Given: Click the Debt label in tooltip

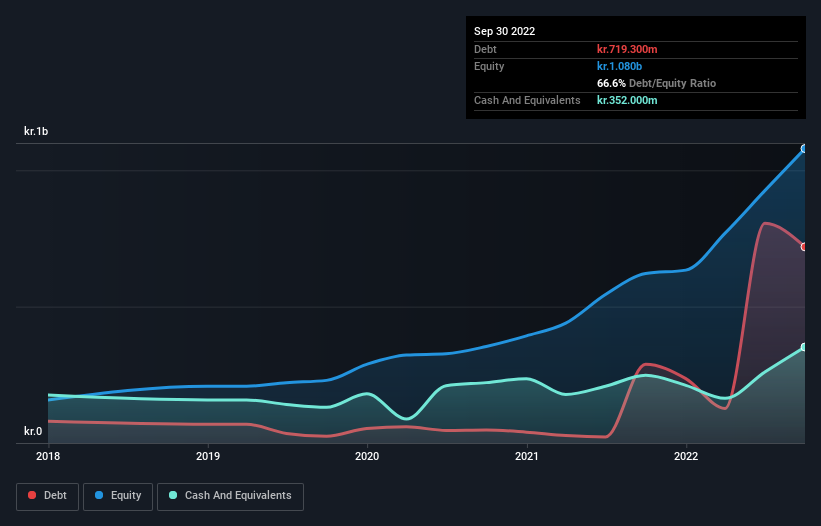Looking at the screenshot, I should pos(485,49).
